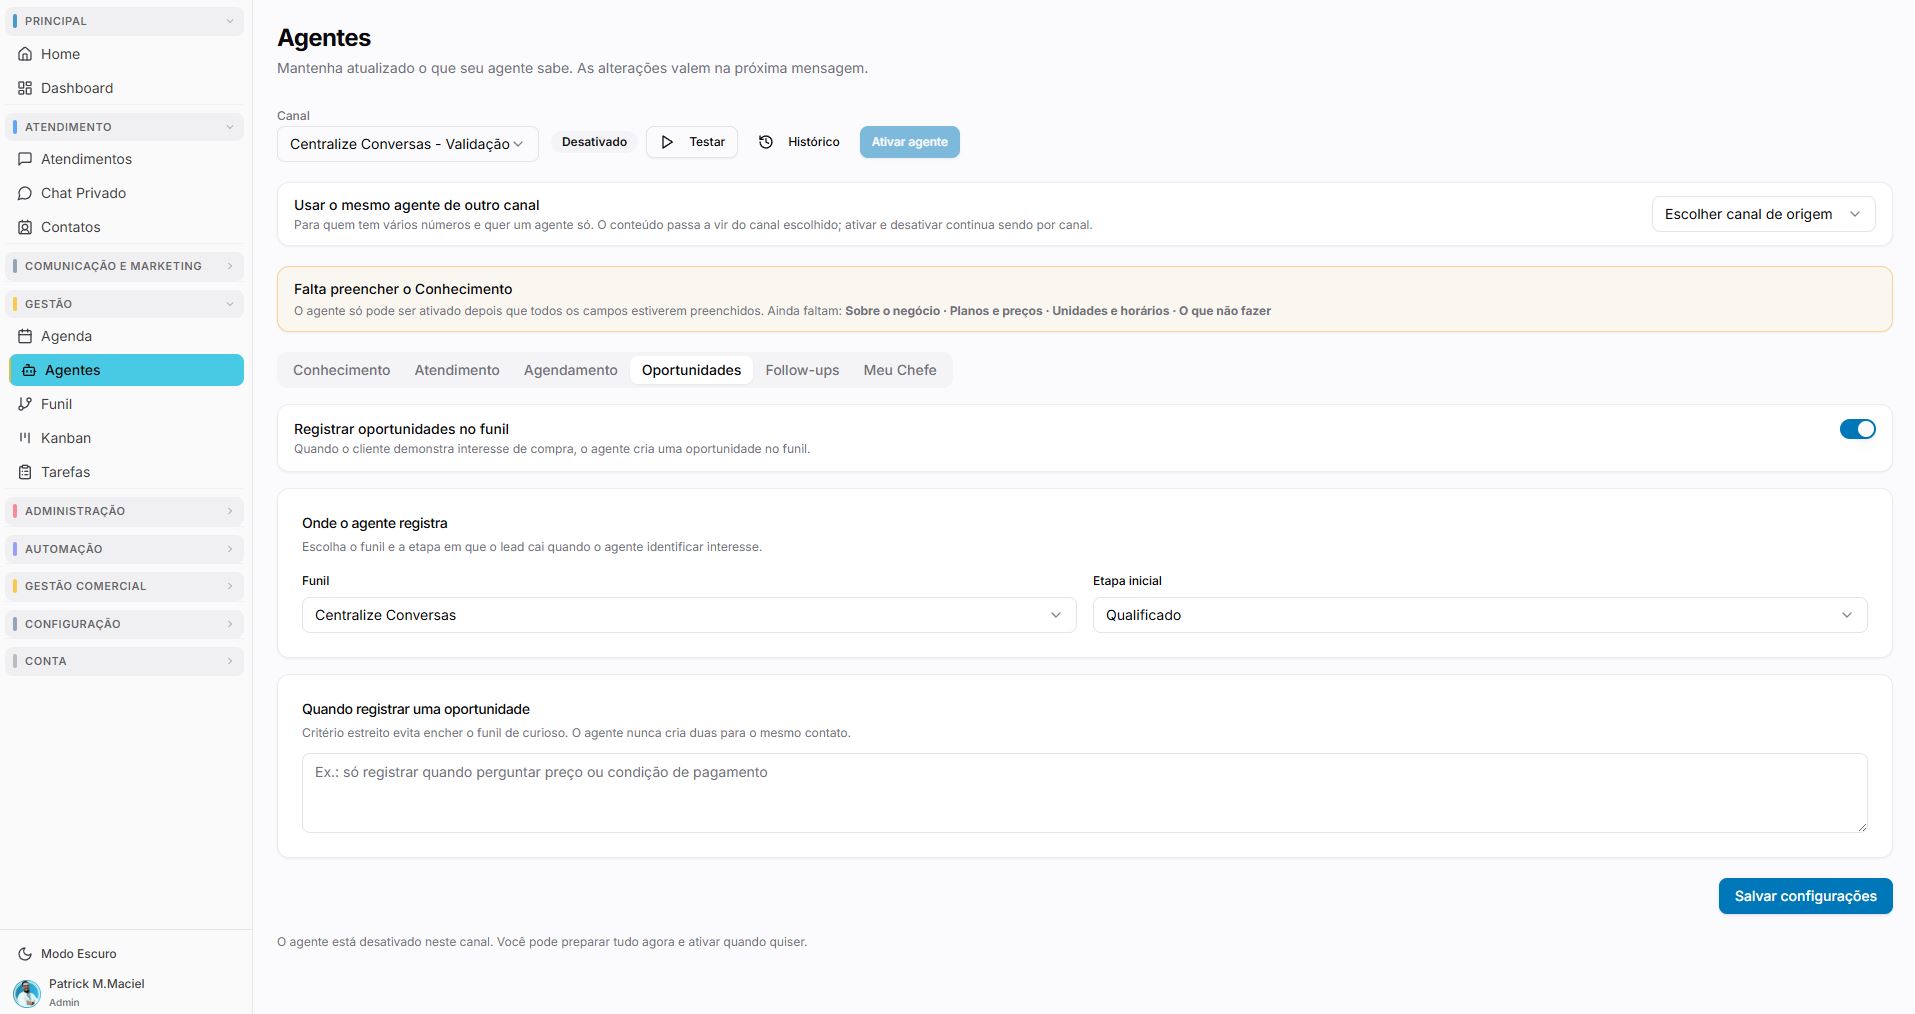Click the Modo Escuro moon icon
1915x1014 pixels.
(x=25, y=954)
